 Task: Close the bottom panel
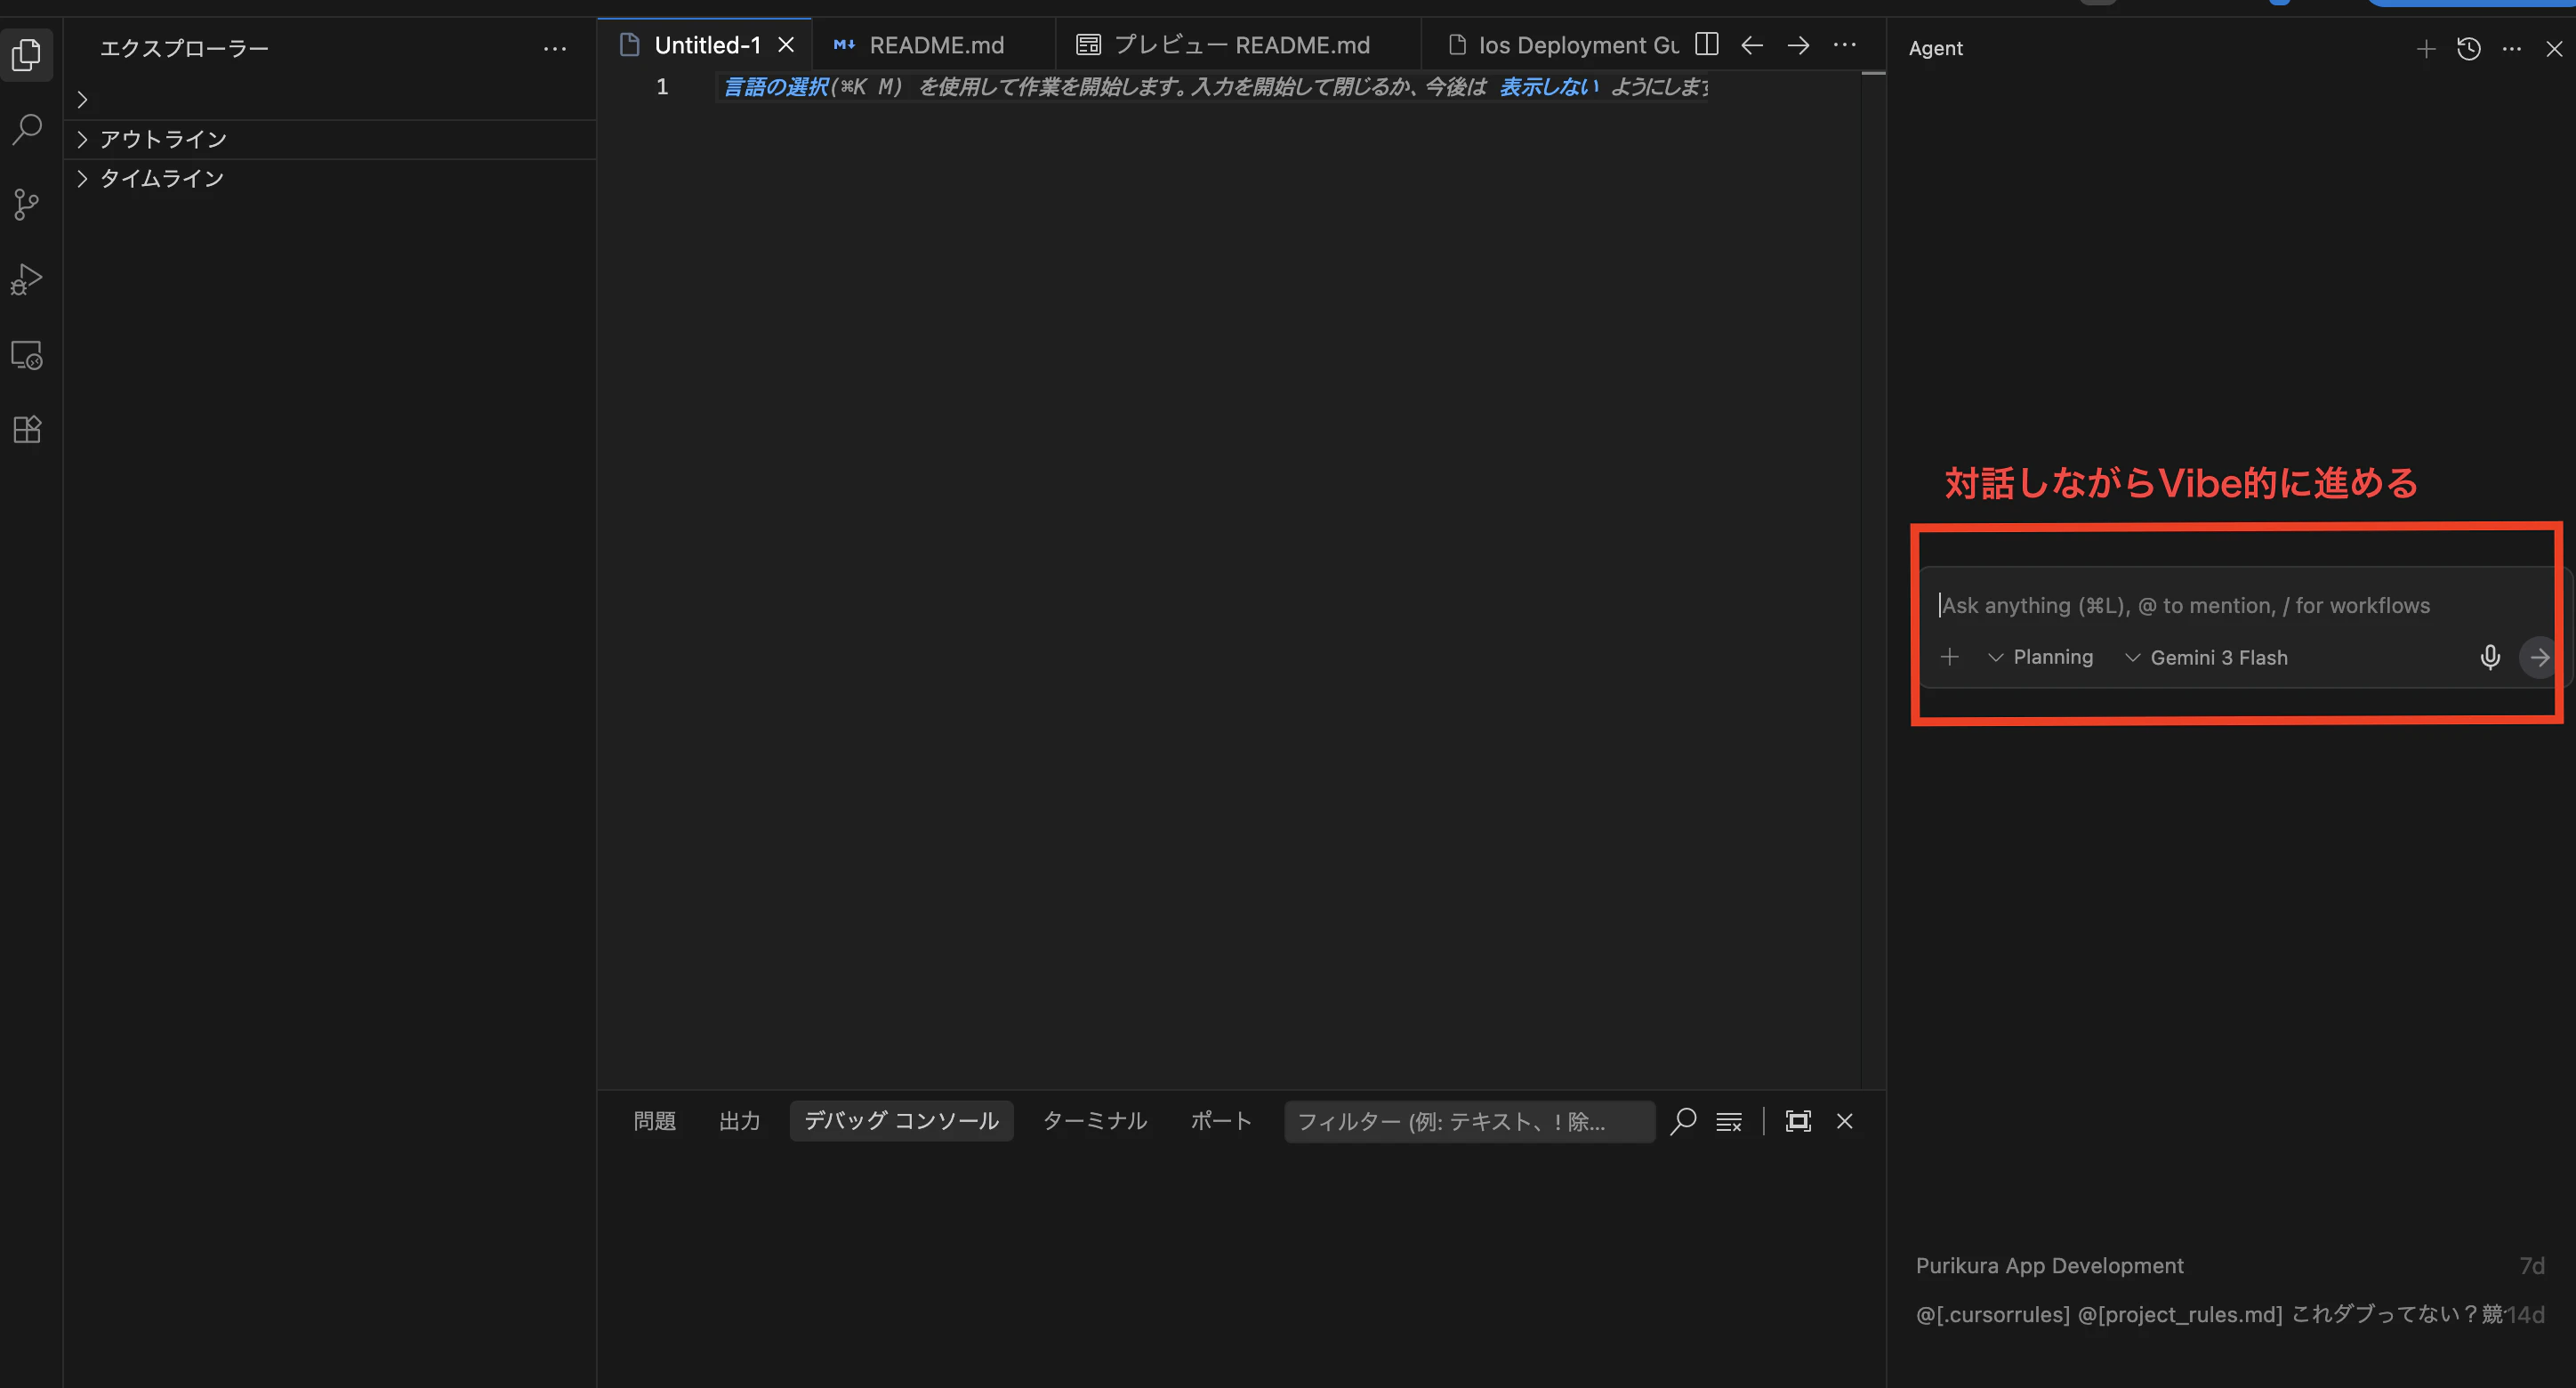[1845, 1121]
